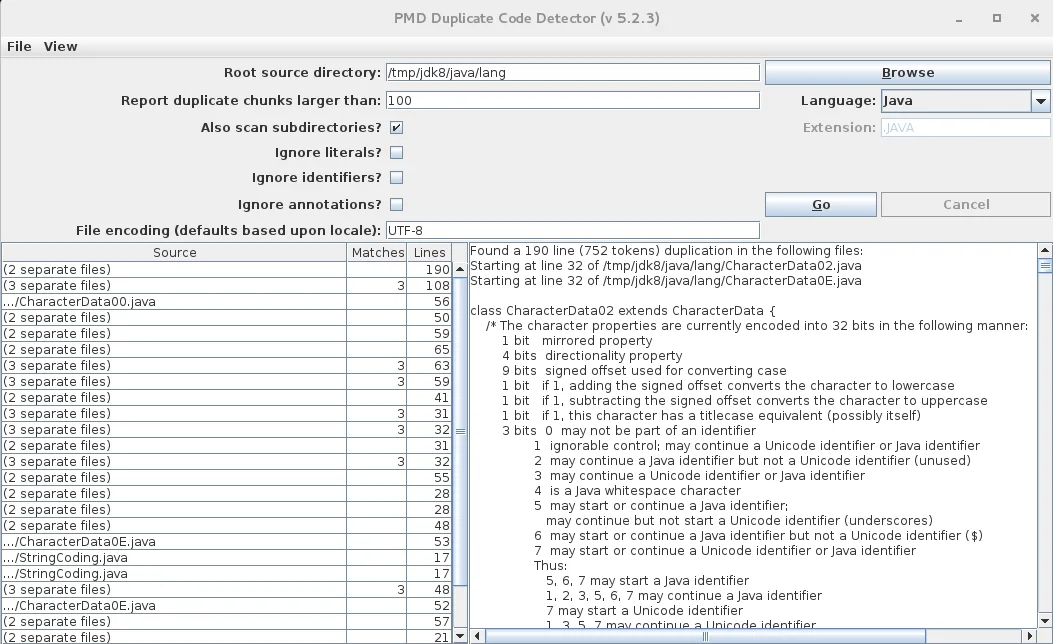
Task: Click the disabled Cancel button
Action: [964, 204]
